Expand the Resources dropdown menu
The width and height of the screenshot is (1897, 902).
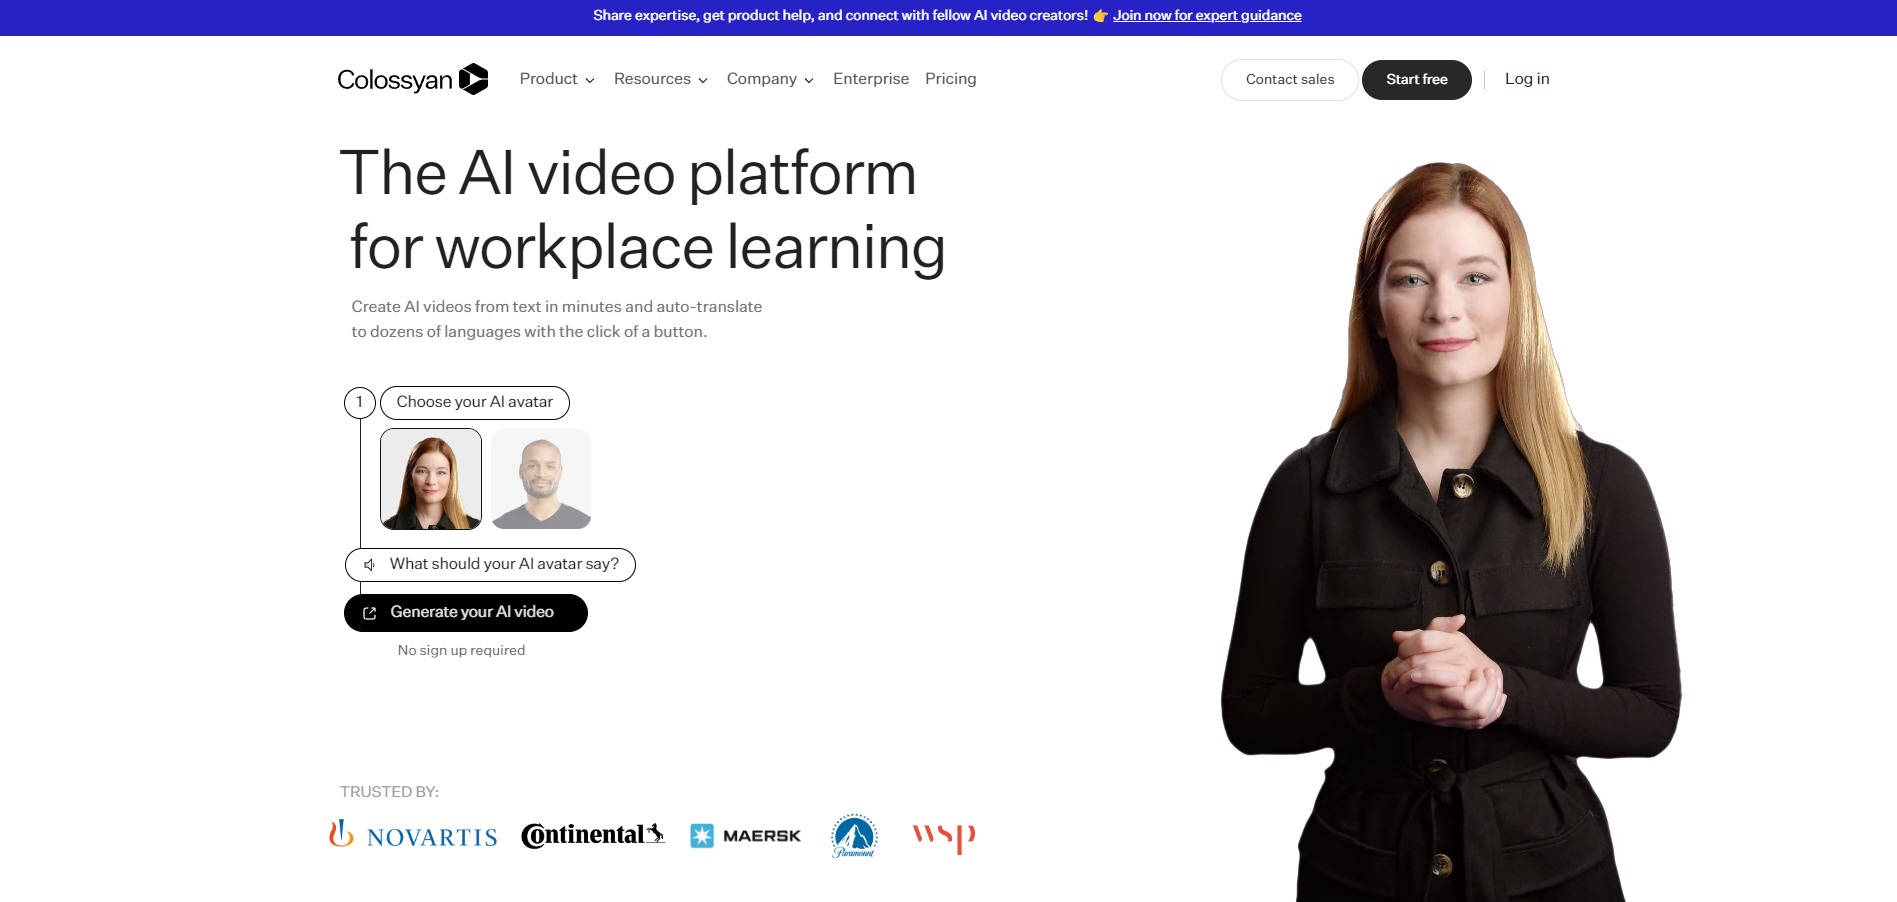661,79
